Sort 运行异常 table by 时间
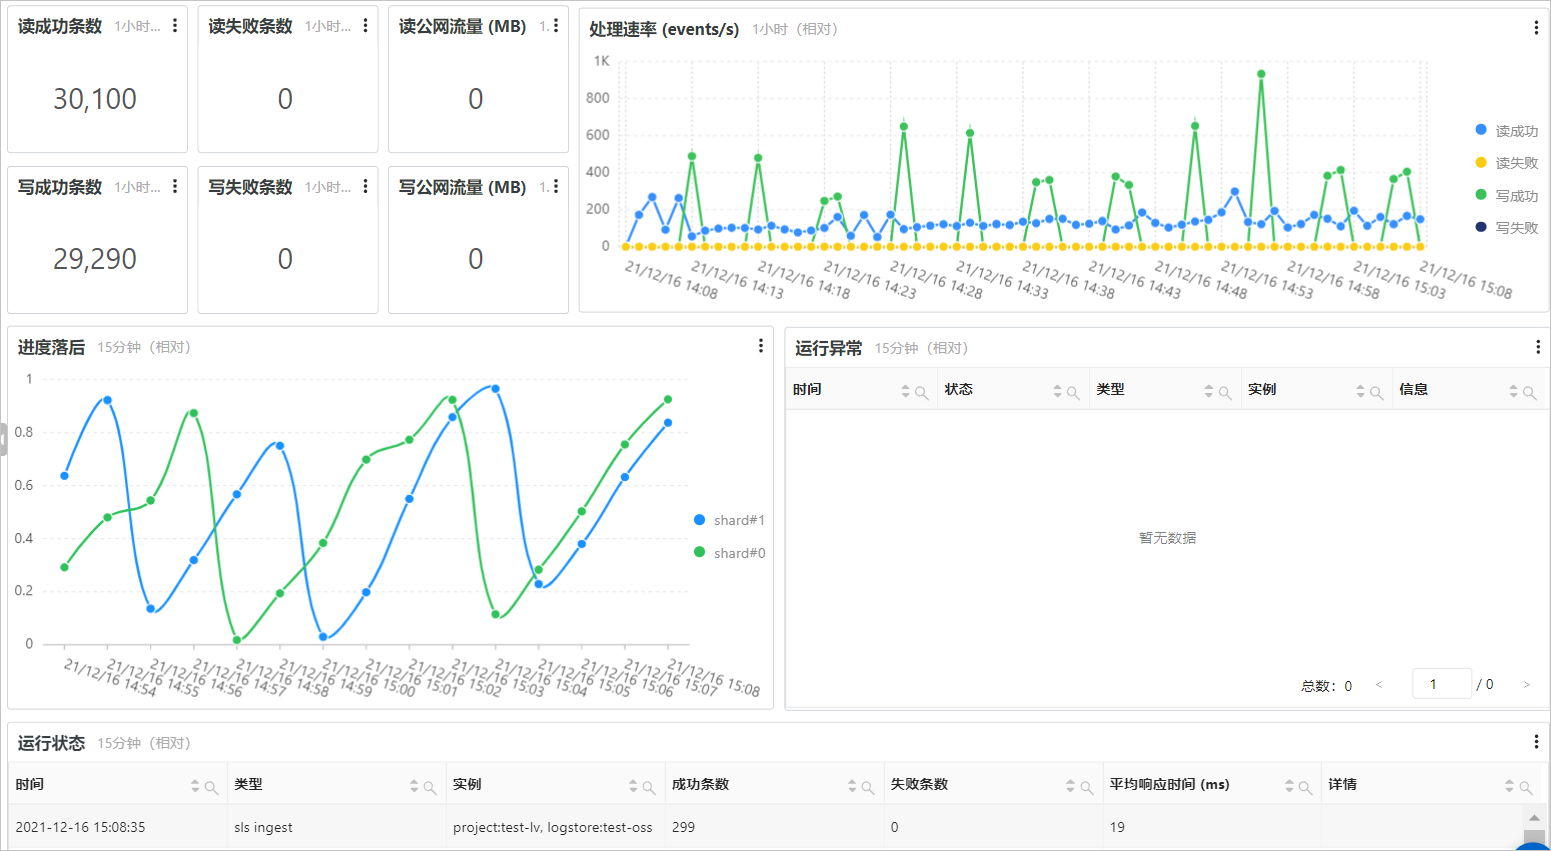The width and height of the screenshot is (1551, 851). click(x=905, y=391)
